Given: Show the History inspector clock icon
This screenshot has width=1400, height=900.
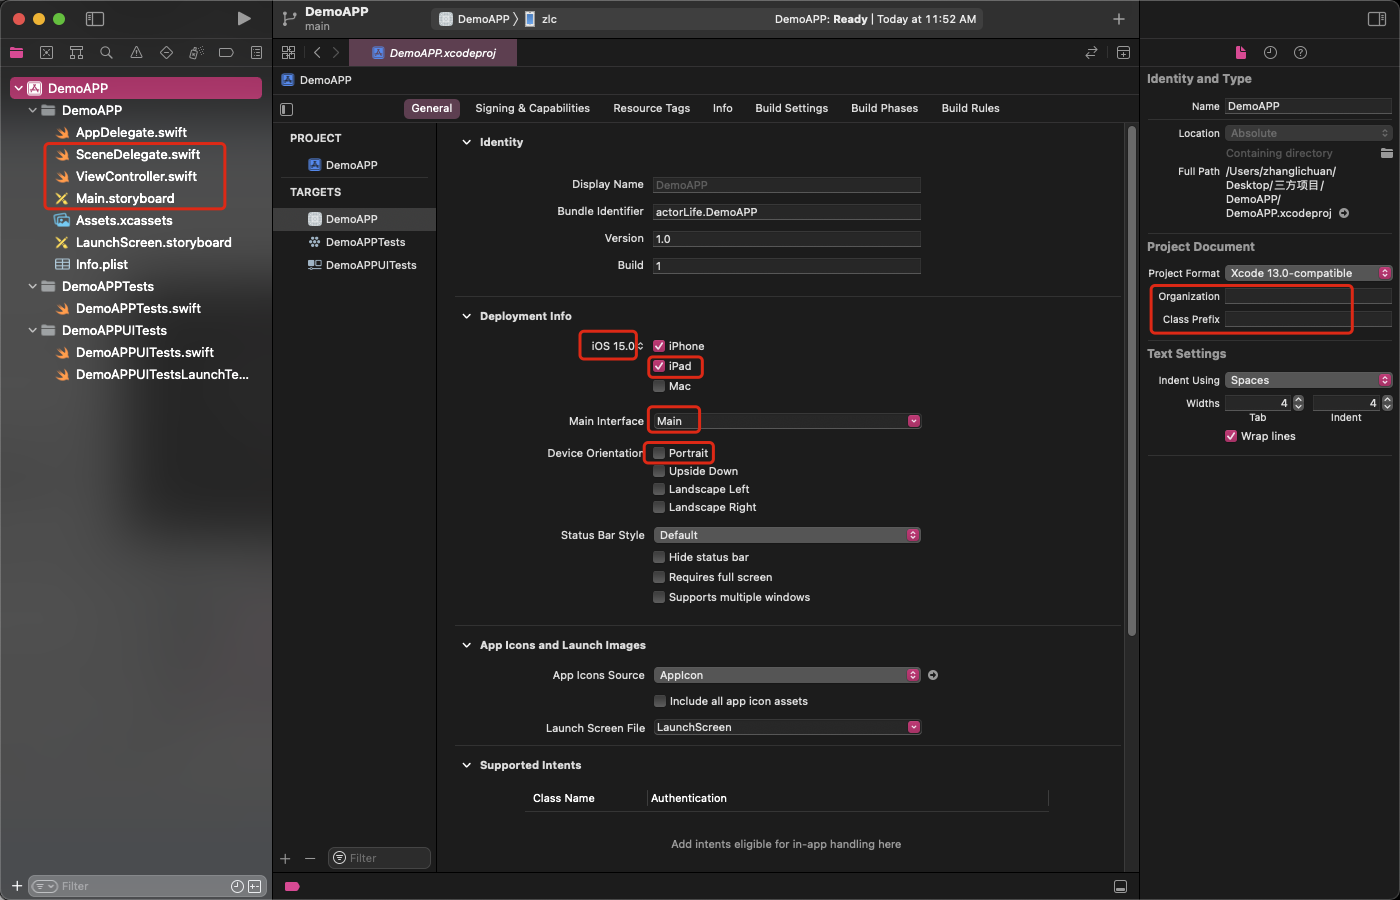Looking at the screenshot, I should 1270,53.
